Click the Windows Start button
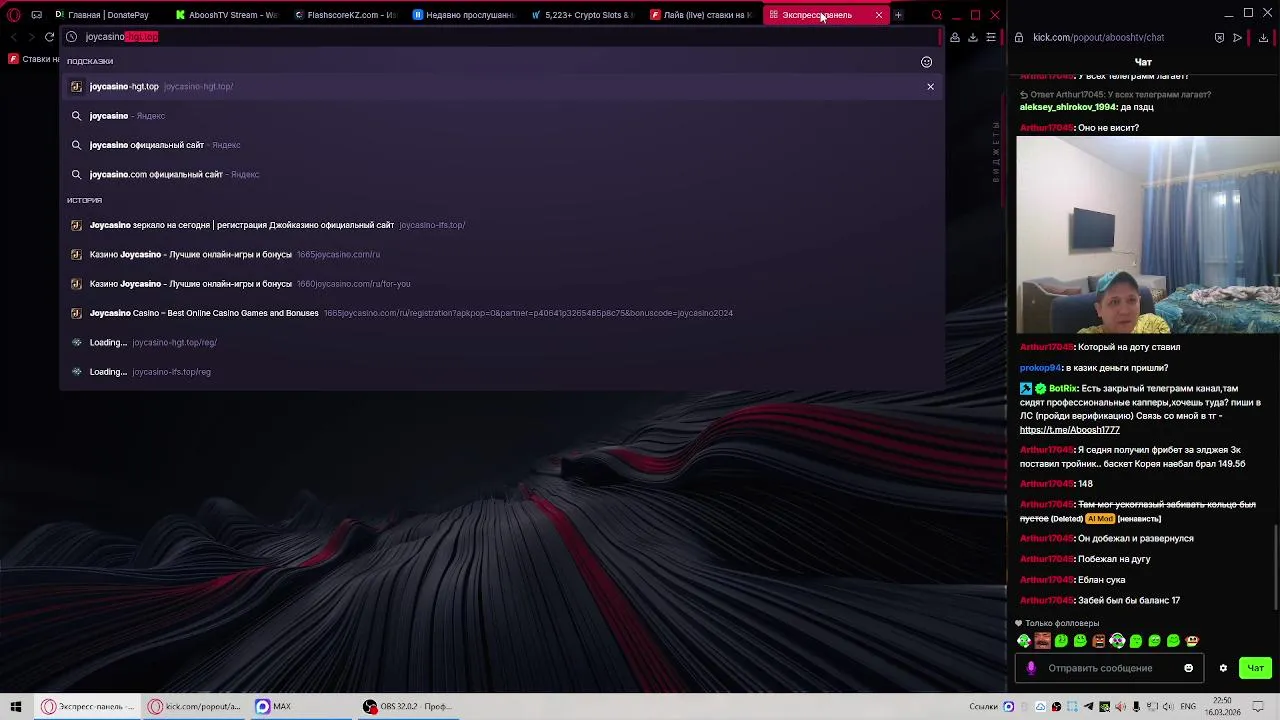1280x720 pixels. (x=16, y=706)
